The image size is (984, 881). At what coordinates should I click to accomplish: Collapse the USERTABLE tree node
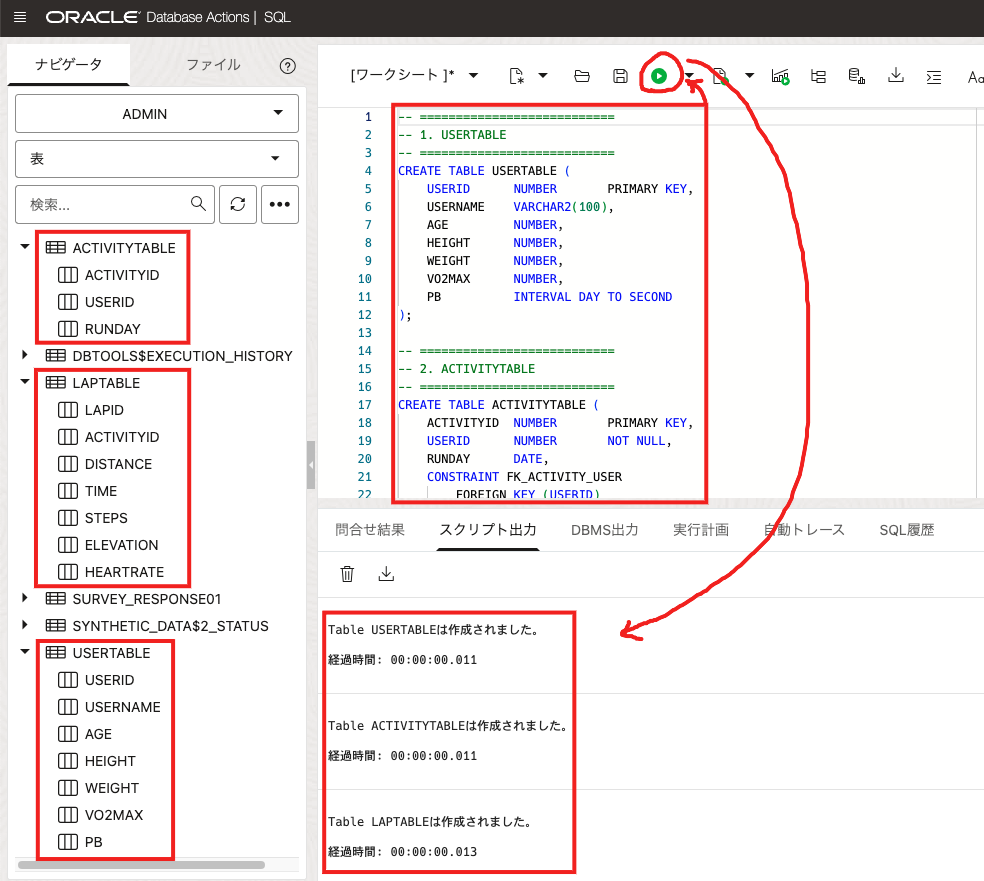[25, 651]
